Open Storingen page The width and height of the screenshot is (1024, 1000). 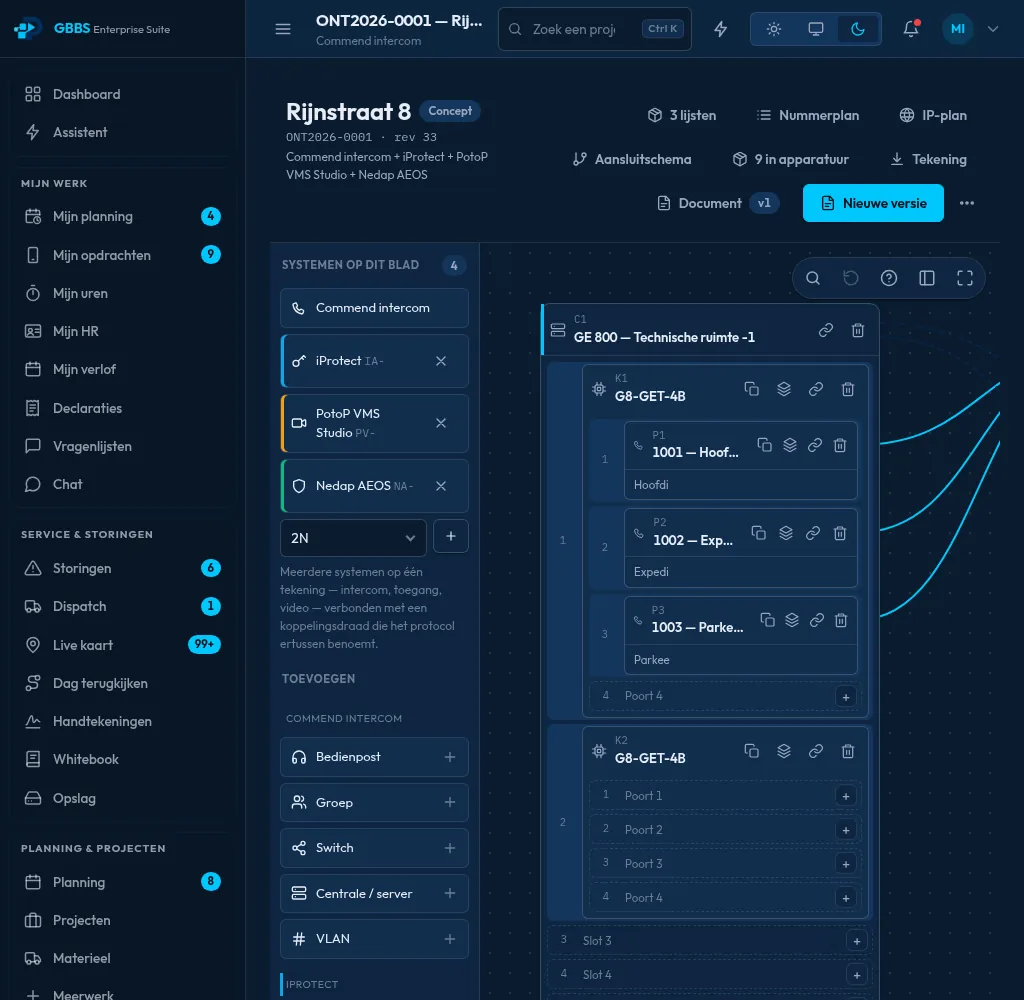tap(123, 568)
